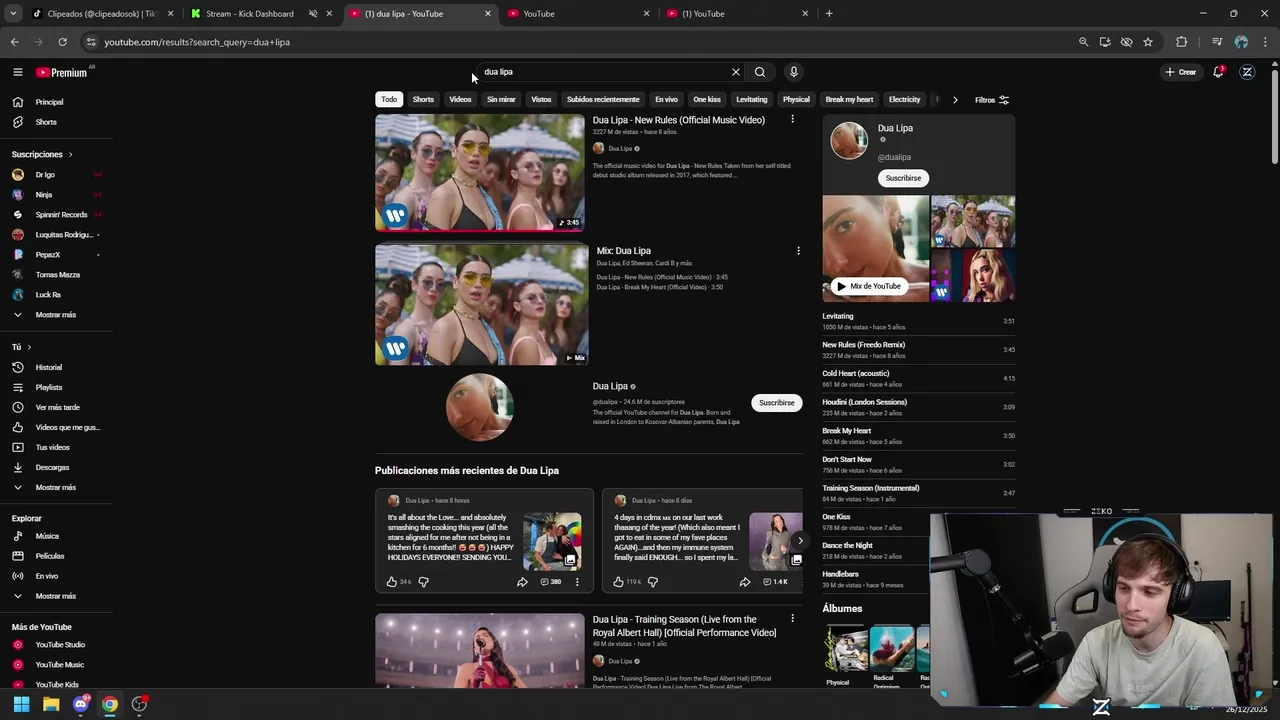The image size is (1280, 720).
Task: Open the New Rules video thumbnail
Action: (x=480, y=172)
